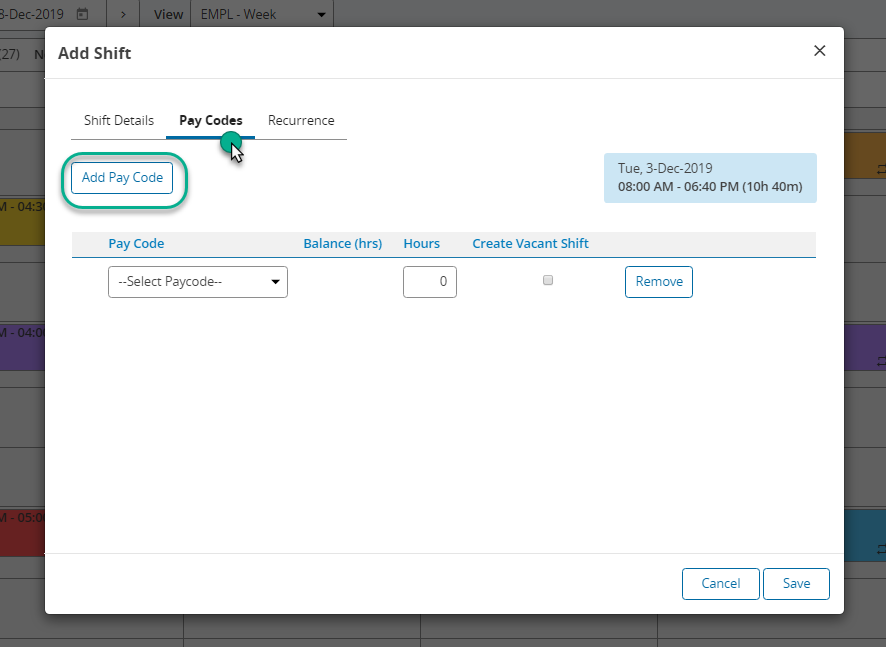Click recurring icon on orange shift
The image size is (886, 647).
pyautogui.click(x=881, y=169)
